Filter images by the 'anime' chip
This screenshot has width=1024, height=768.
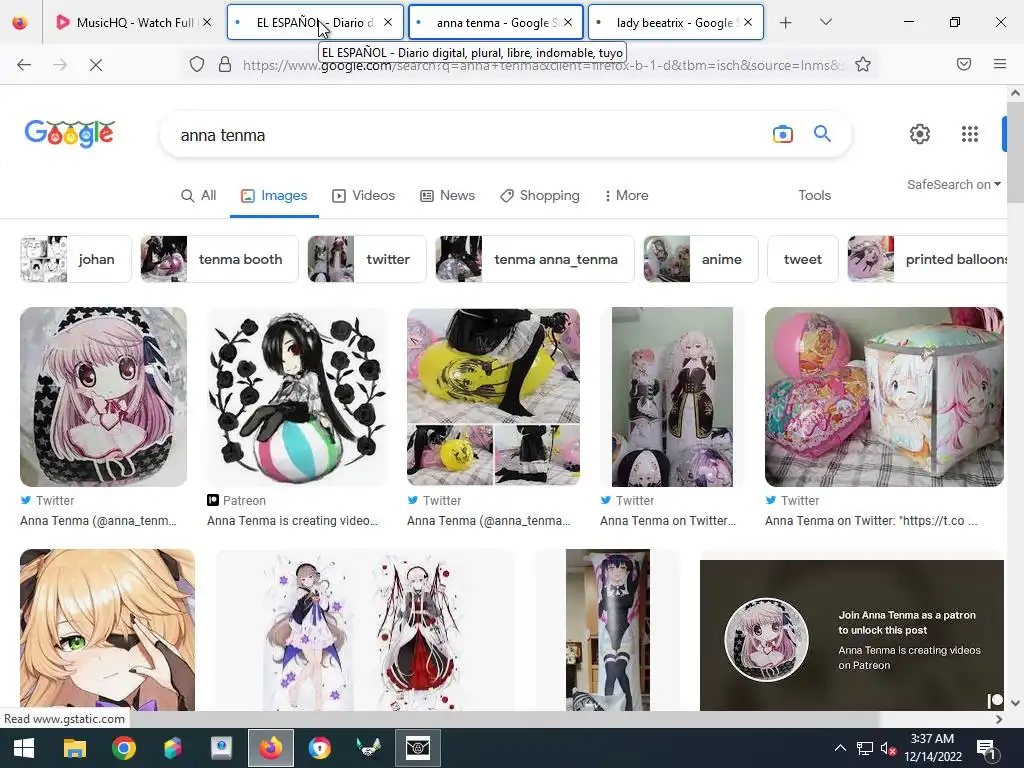pos(701,259)
